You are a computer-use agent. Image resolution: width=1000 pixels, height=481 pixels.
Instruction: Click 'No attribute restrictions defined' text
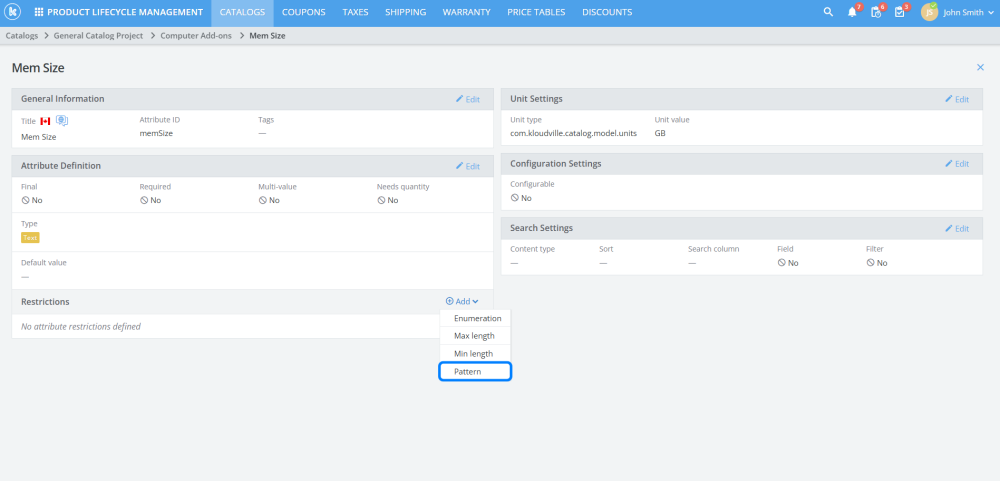[x=81, y=327]
